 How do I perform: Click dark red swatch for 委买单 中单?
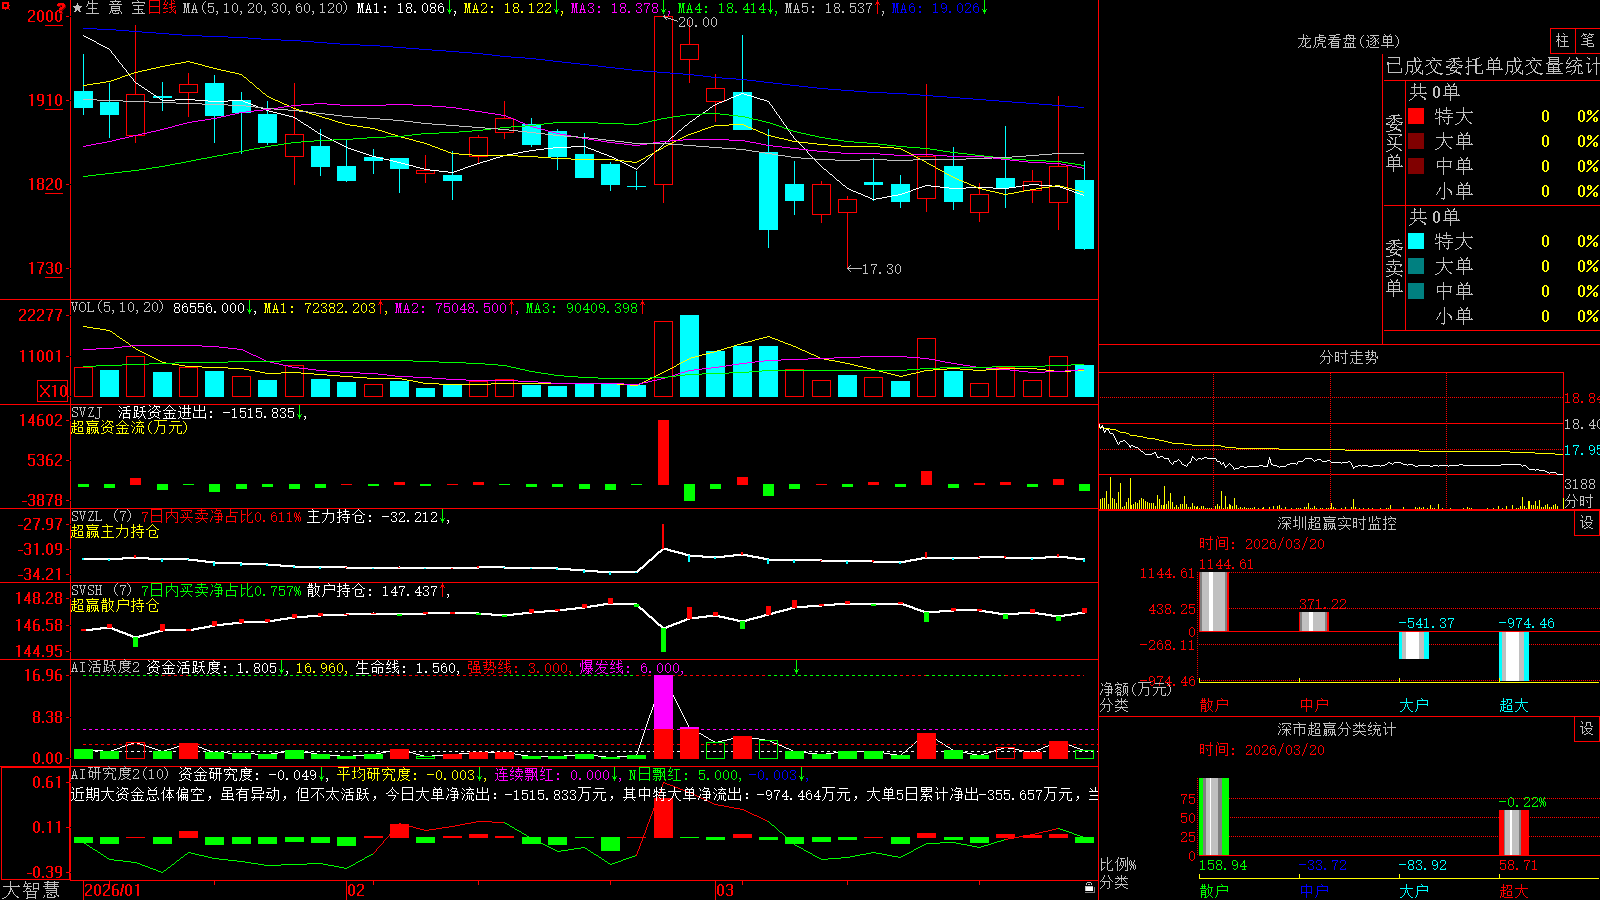pyautogui.click(x=1416, y=165)
